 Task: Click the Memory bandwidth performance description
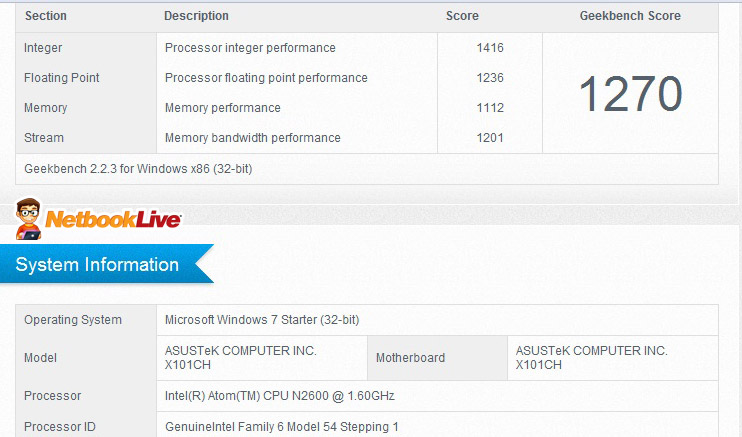click(x=253, y=138)
